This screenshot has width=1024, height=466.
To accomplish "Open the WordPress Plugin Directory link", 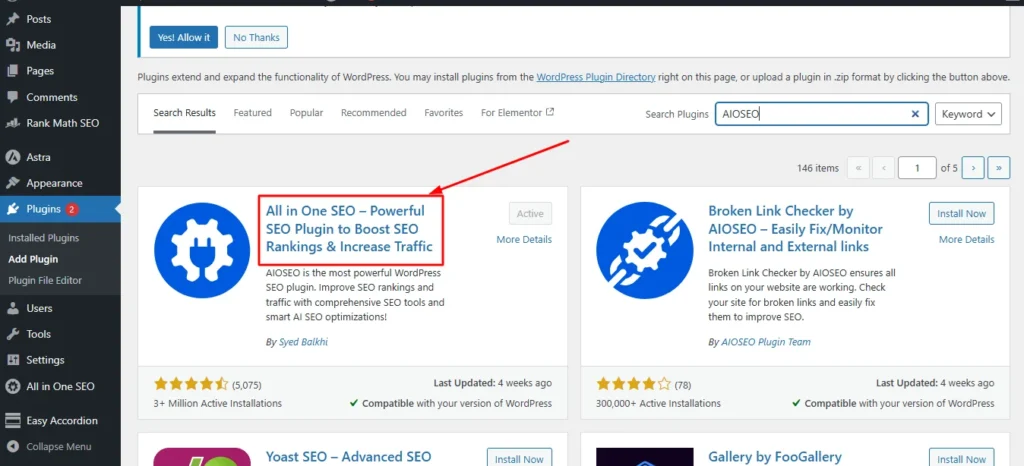I will click(596, 77).
